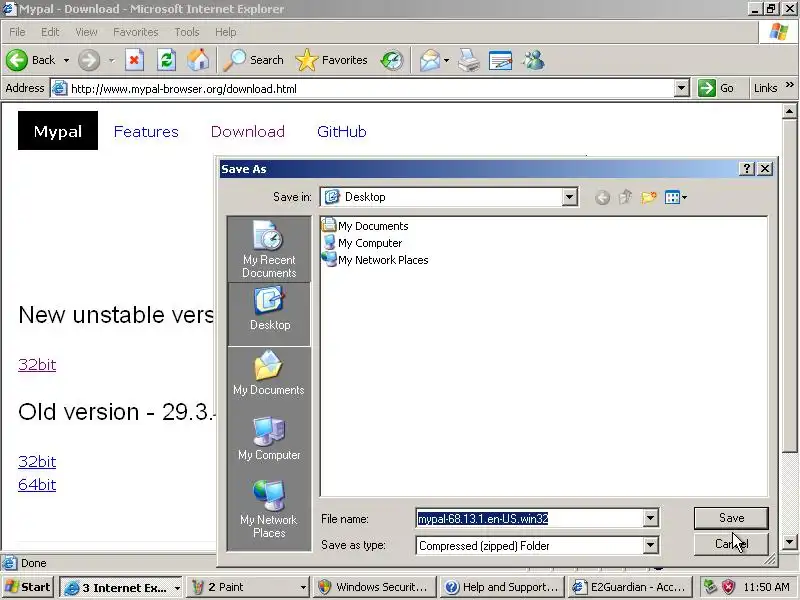Click the red Stop icon in IE toolbar
800x600 pixels.
pos(134,60)
